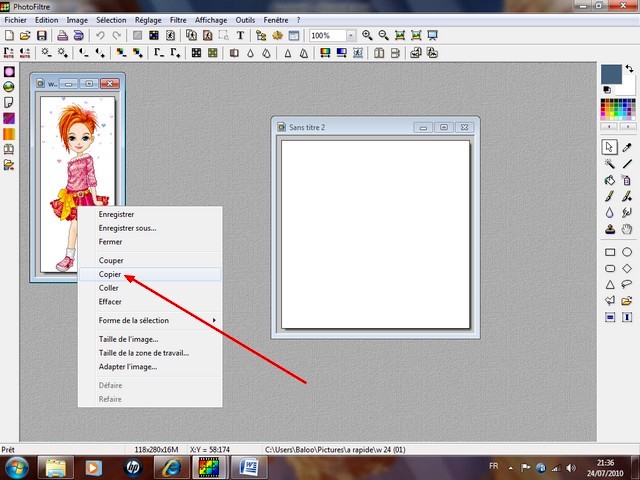640x480 pixels.
Task: Click the New document icon
Action: pos(9,36)
